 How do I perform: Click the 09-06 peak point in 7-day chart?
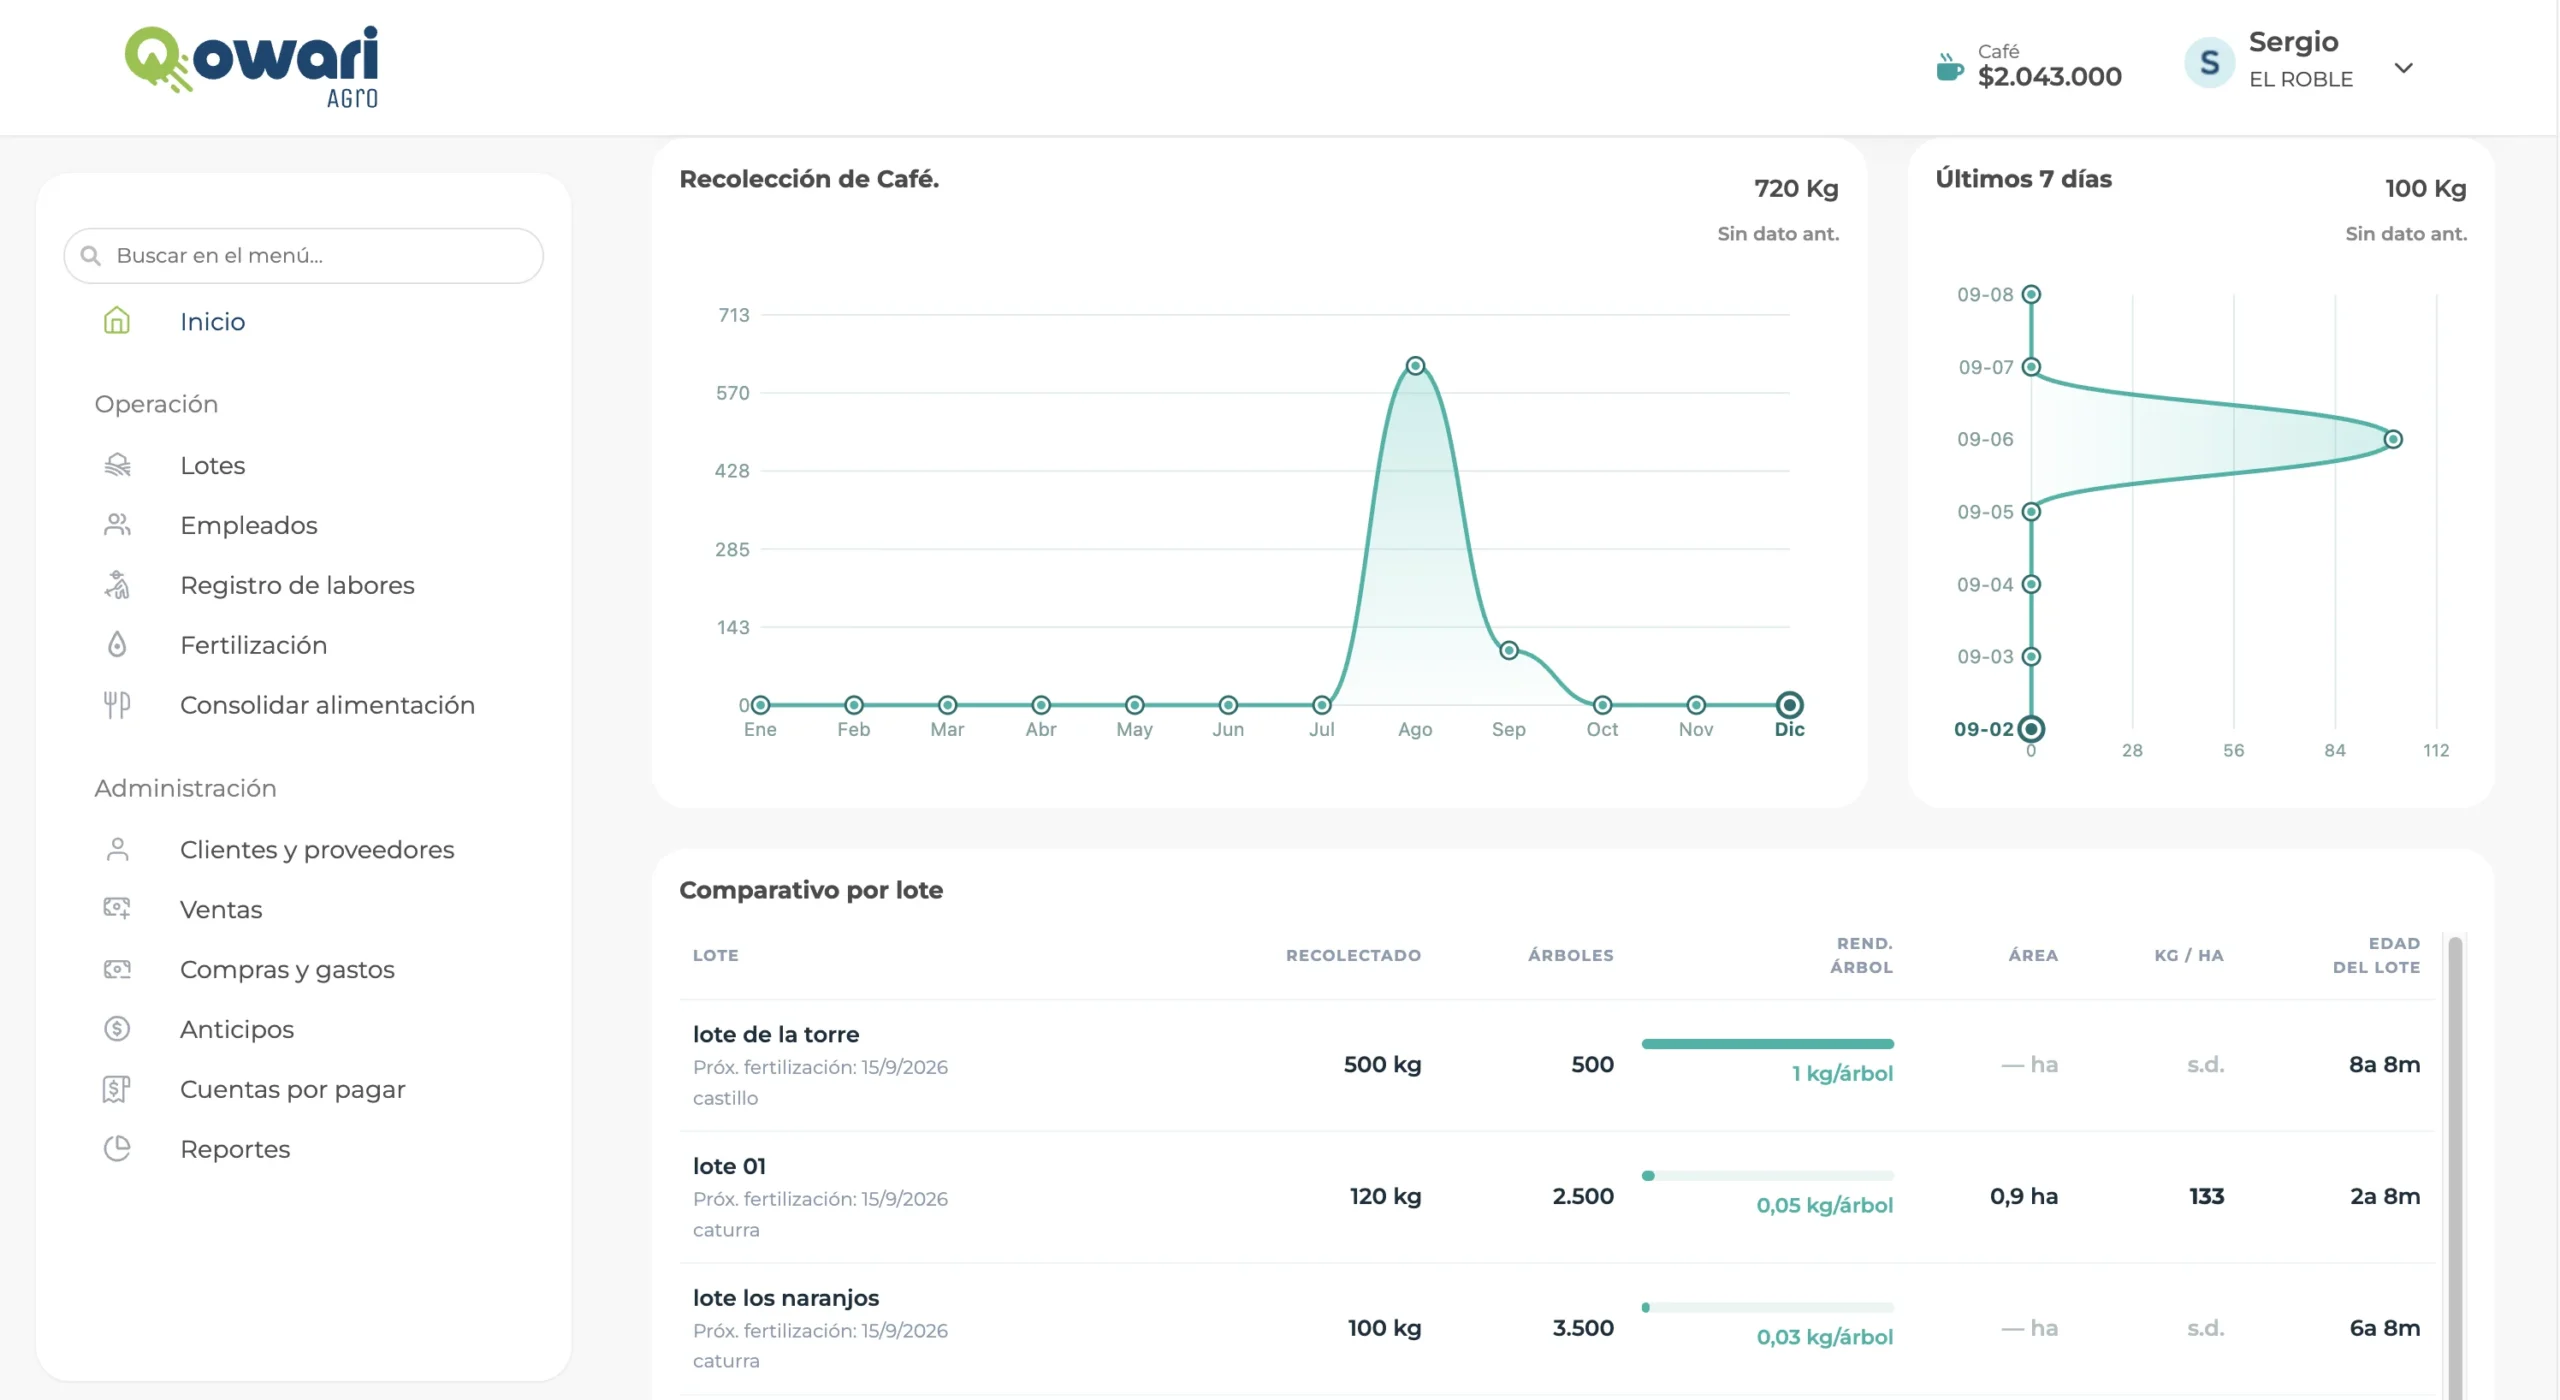click(2393, 439)
